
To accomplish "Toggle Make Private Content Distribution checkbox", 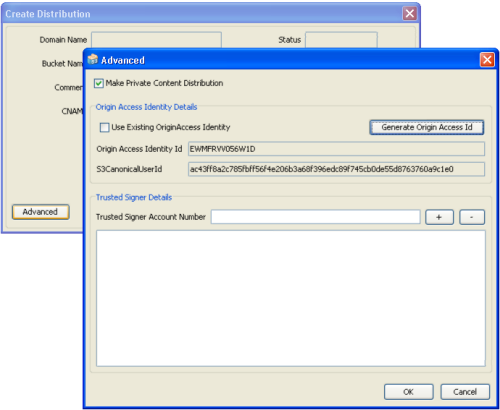I will (x=99, y=83).
